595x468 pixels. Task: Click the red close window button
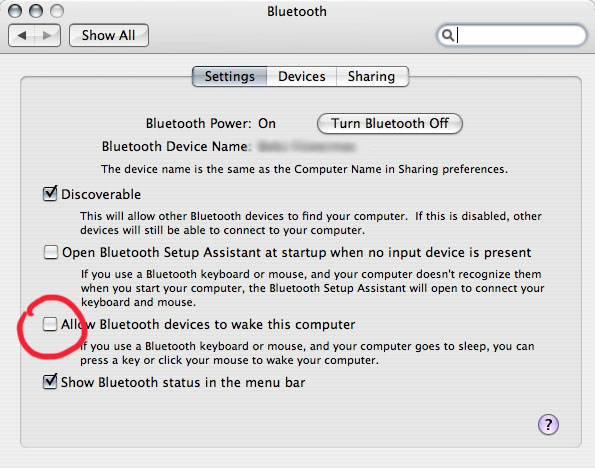[x=15, y=11]
